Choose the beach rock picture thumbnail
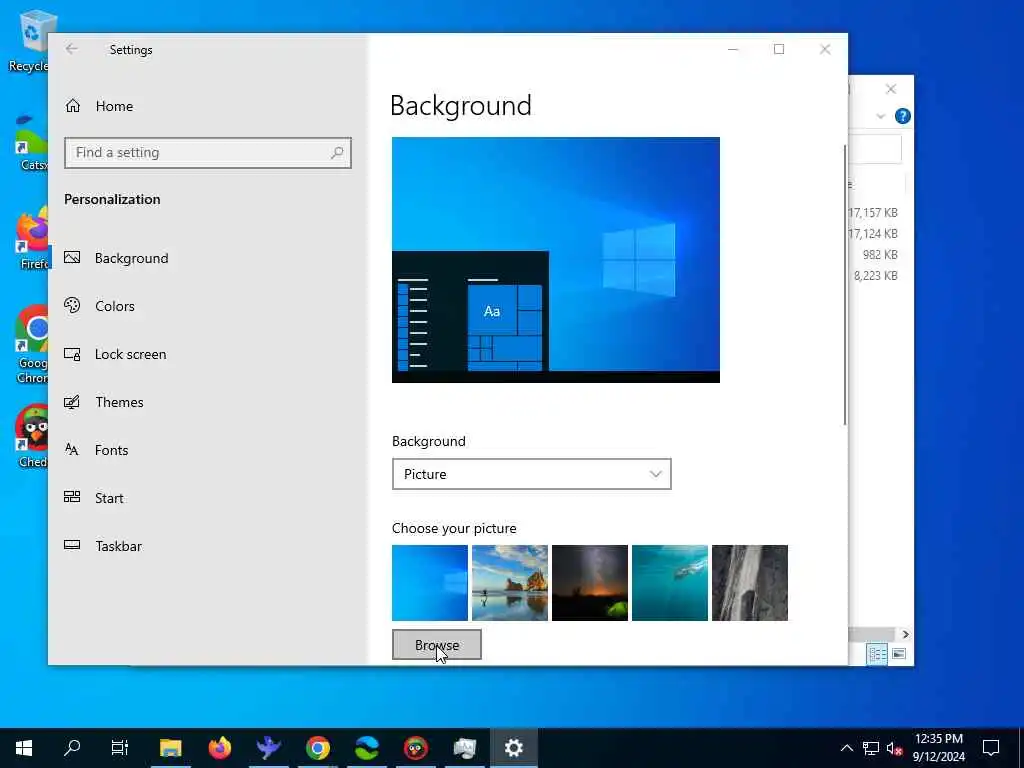 tap(509, 583)
